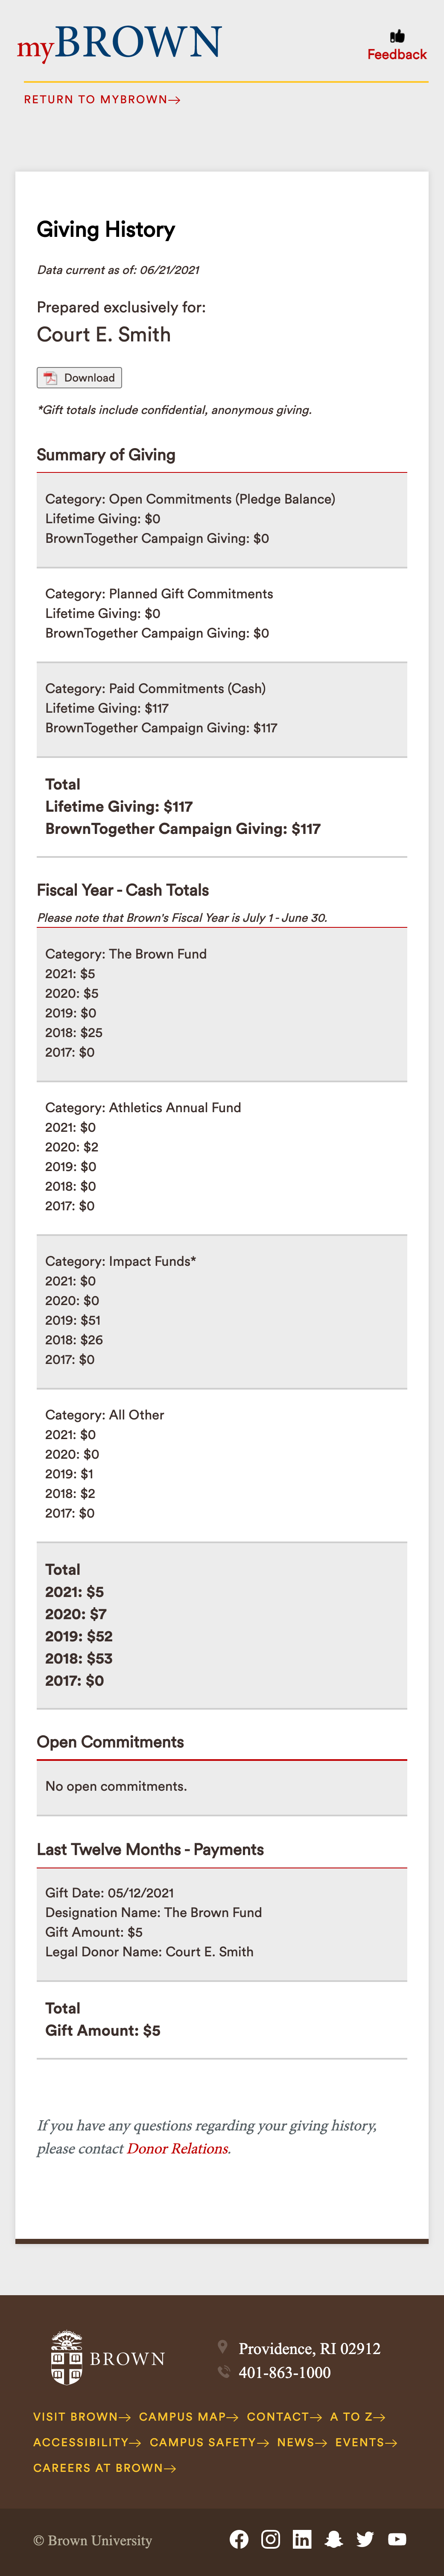Screen dimensions: 444x2576
Task: Open Accessibility footer link
Action: point(87,2443)
